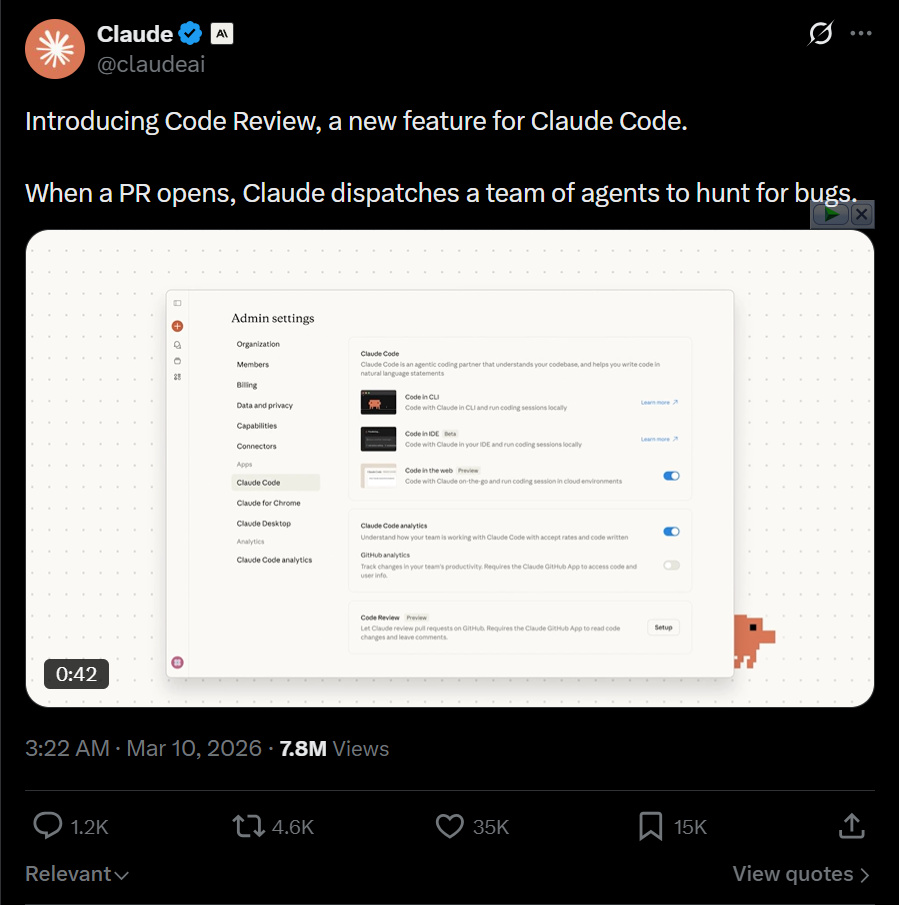Screen dimensions: 899x905
Task: Click the View quotes chevron link
Action: tap(801, 874)
